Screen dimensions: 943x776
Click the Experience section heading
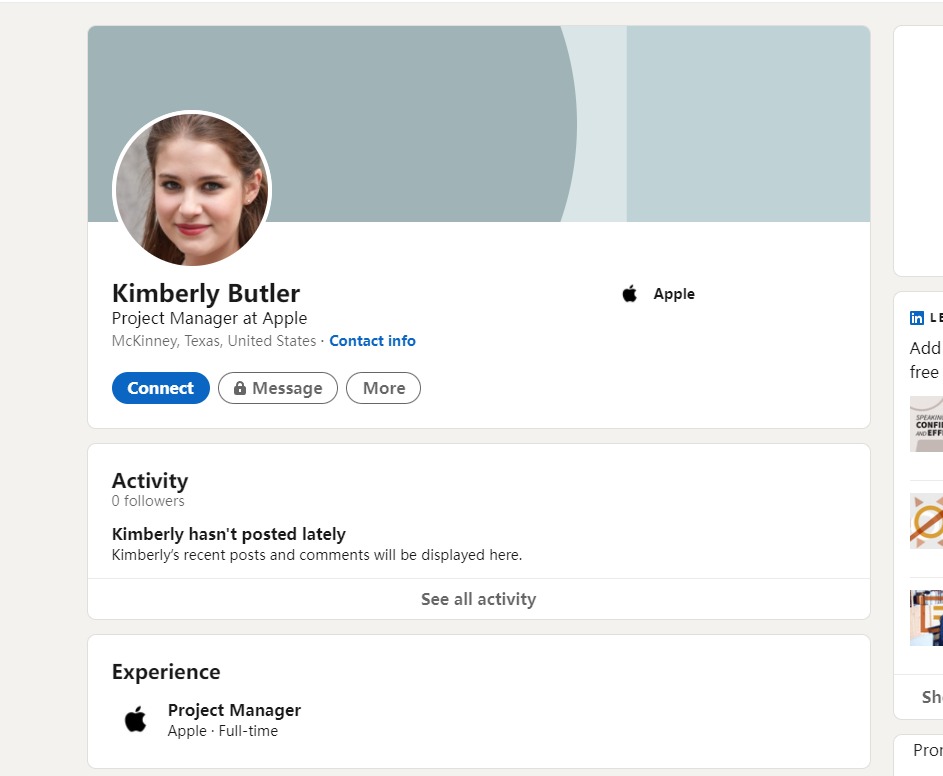click(166, 672)
